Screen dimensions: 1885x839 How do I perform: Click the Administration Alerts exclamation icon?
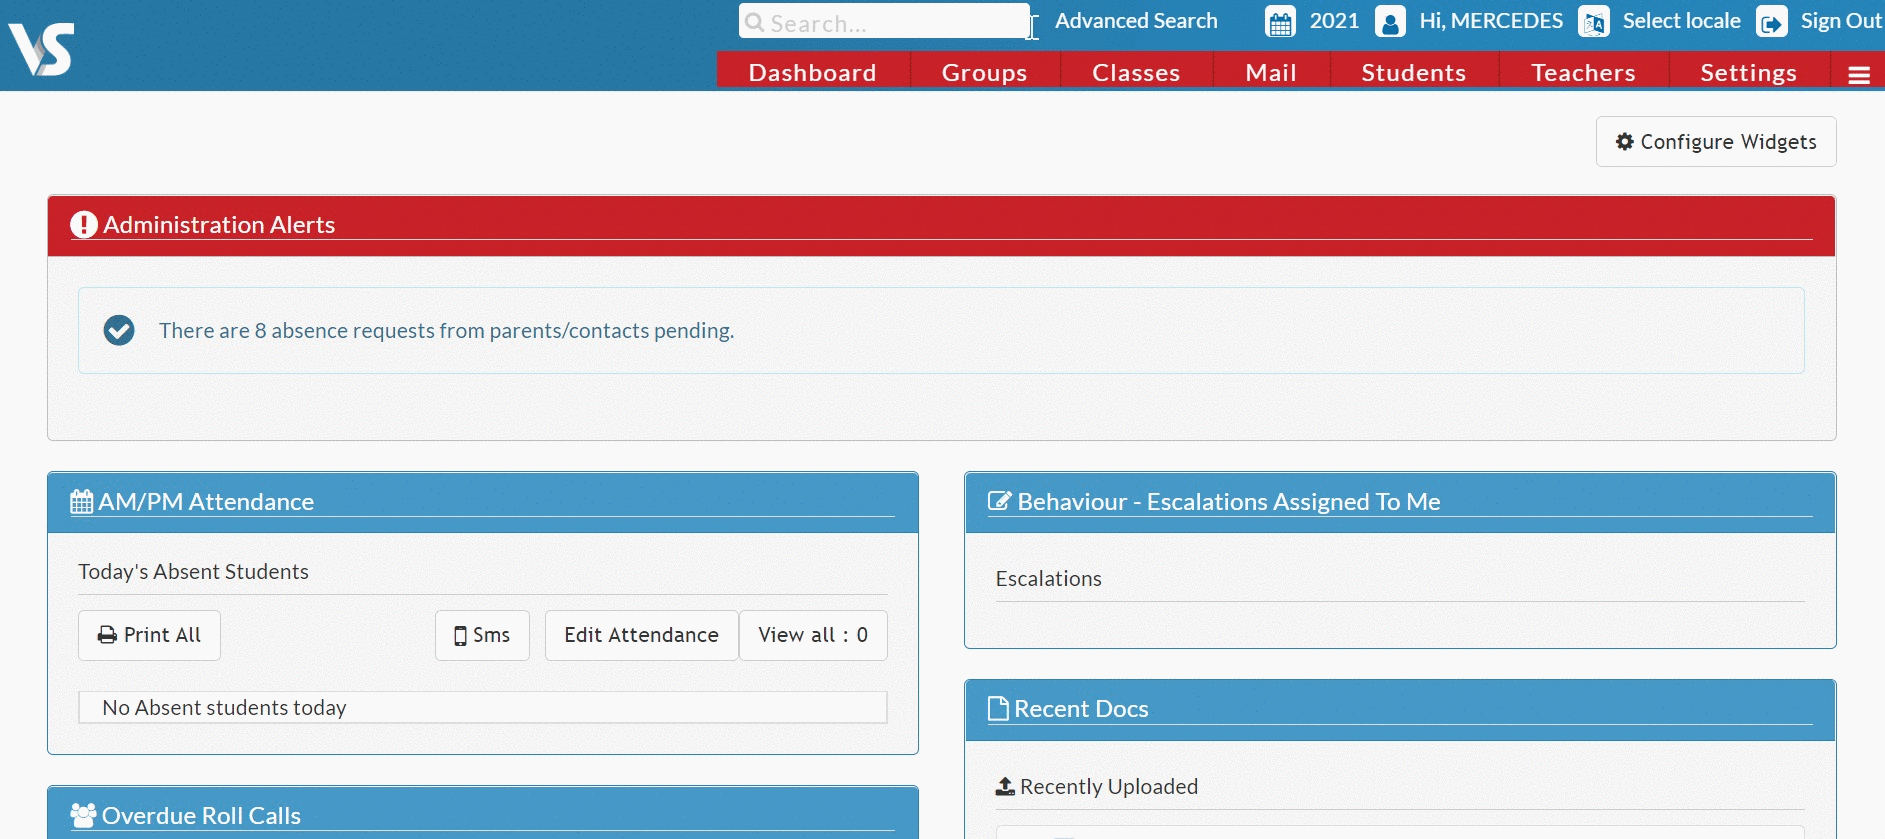click(x=84, y=225)
